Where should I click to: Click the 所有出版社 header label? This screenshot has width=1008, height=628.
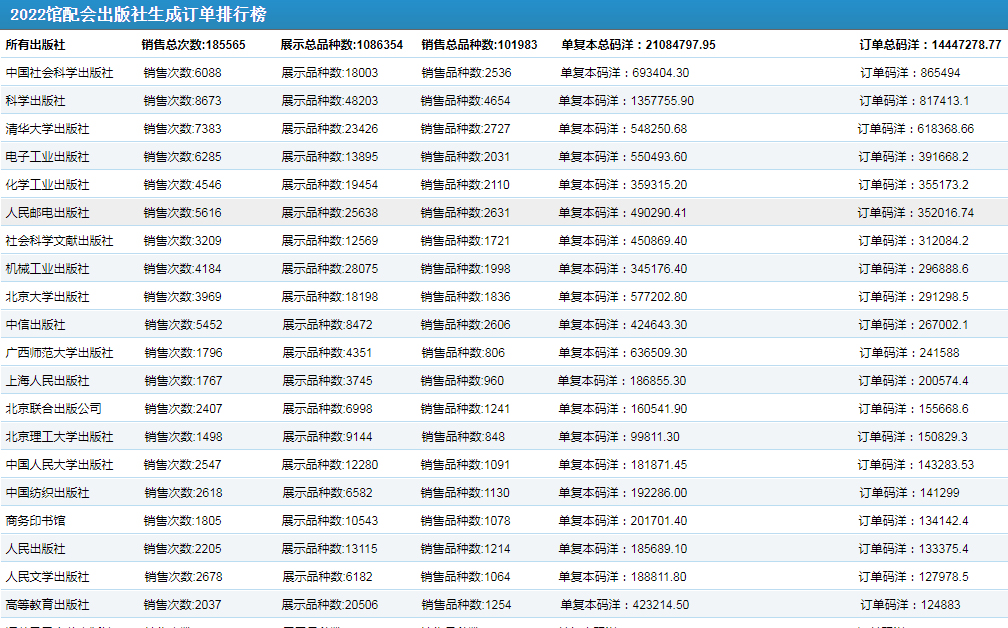pyautogui.click(x=35, y=45)
